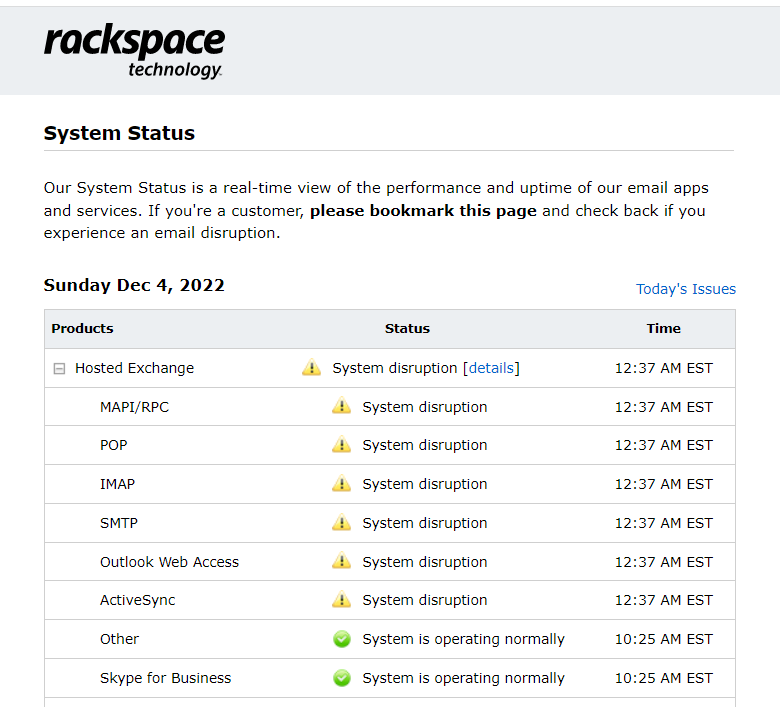Image resolution: width=780 pixels, height=707 pixels.
Task: Select the IMAP product name
Action: click(x=117, y=484)
